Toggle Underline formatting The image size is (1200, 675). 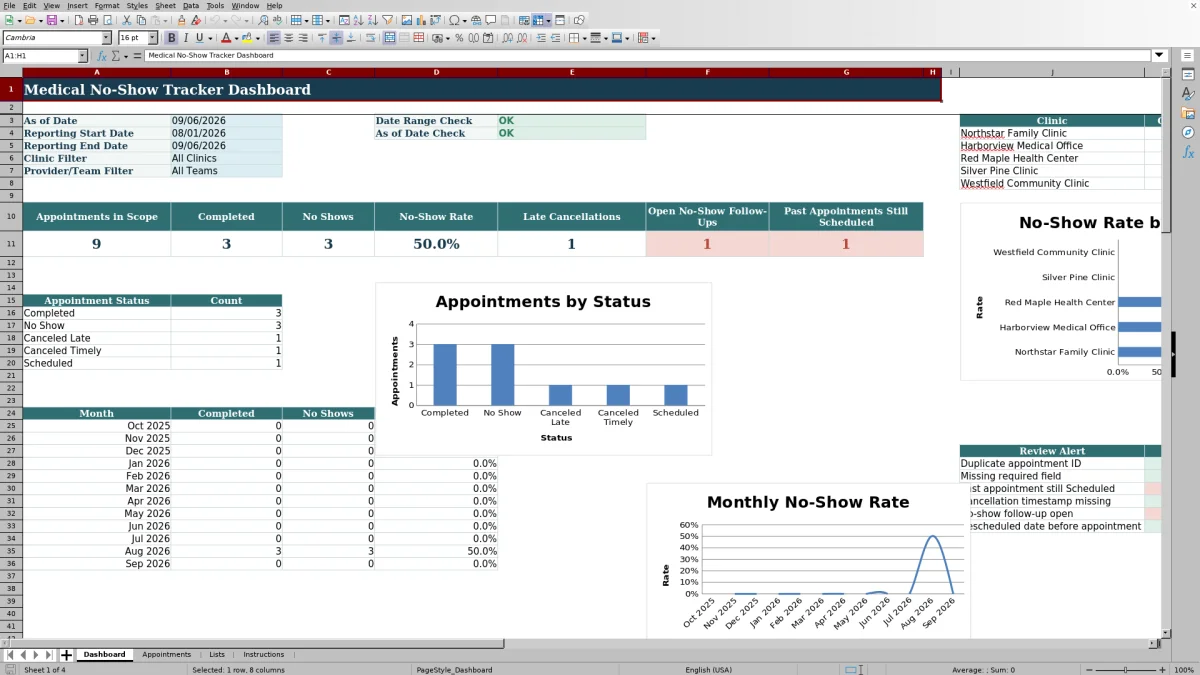(x=200, y=38)
